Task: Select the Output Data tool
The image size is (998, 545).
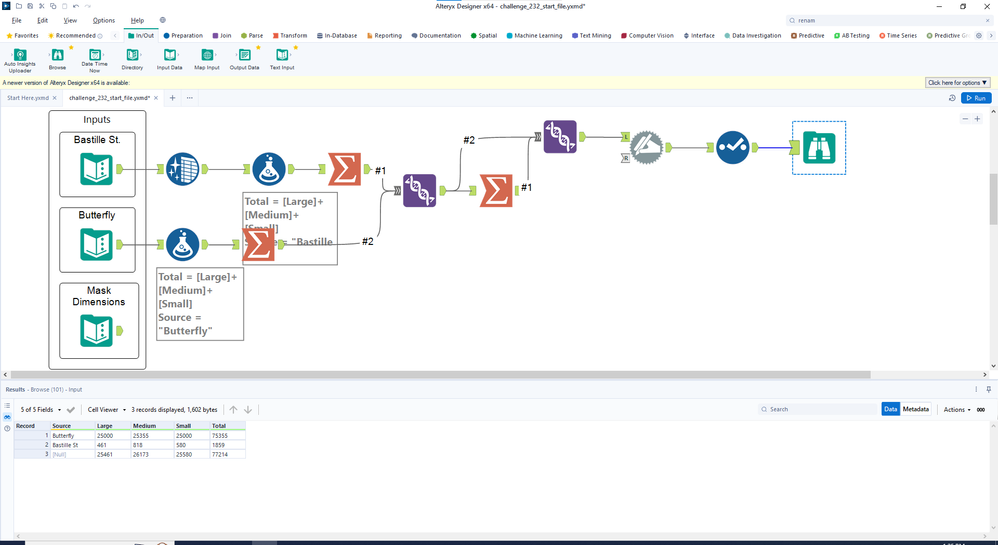Action: pos(244,59)
